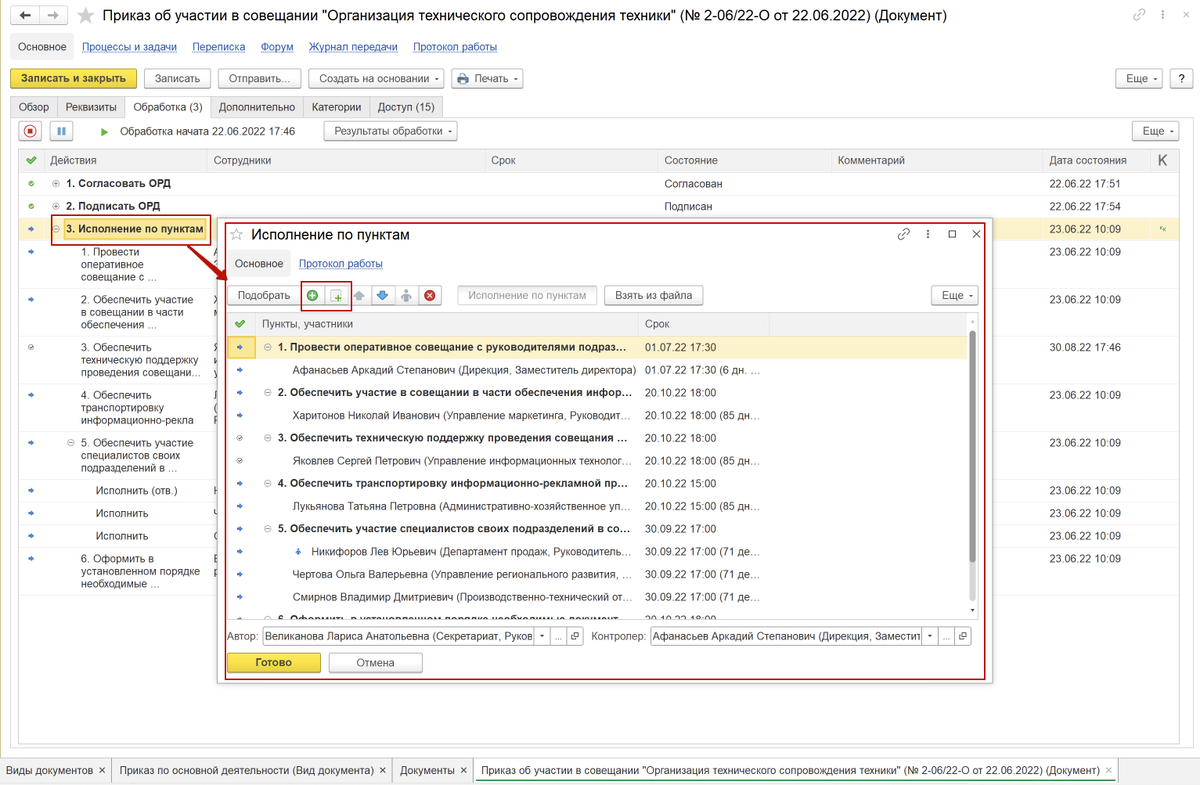1200x785 pixels.
Task: Pause processing with the pause icon
Action: [61, 131]
